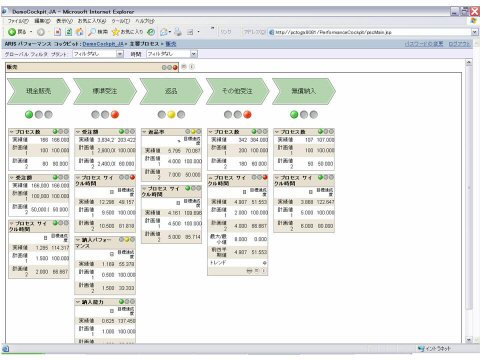Open the Favorites star toolbar button

click(x=127, y=32)
